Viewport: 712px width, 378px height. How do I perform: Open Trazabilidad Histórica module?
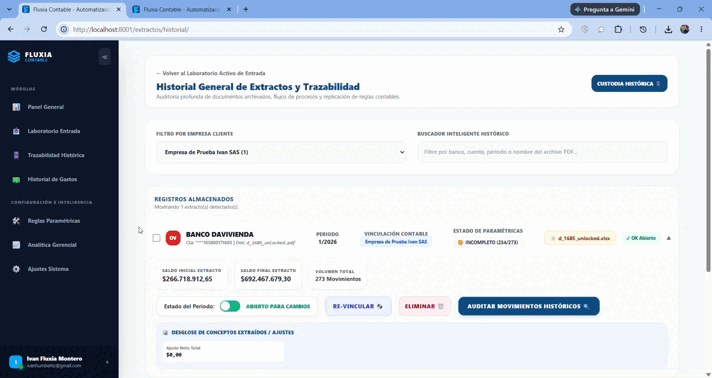tap(56, 155)
